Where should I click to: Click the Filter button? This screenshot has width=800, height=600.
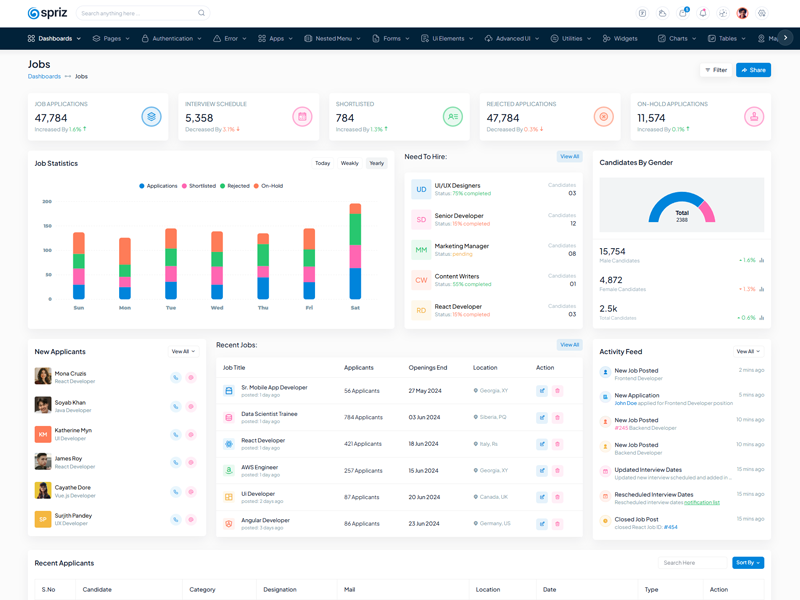pyautogui.click(x=715, y=70)
